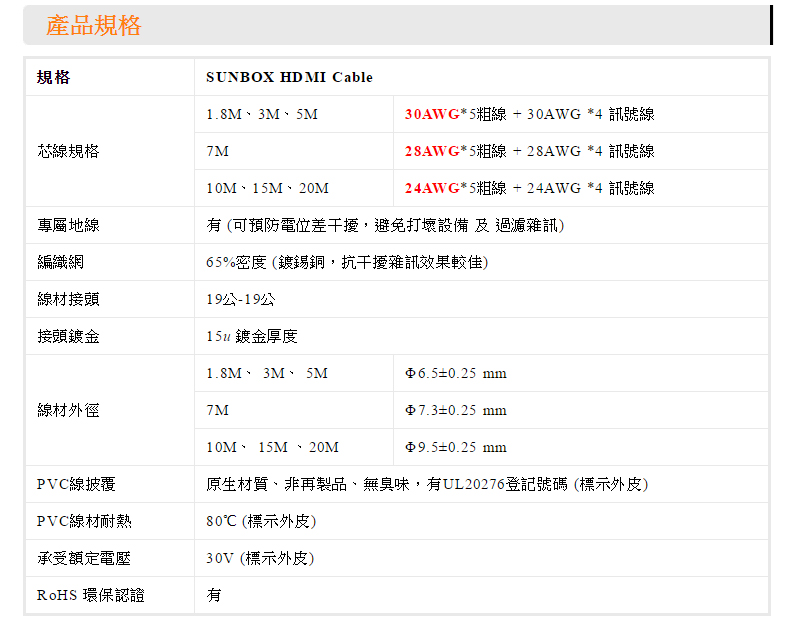Select the 線材接頭 row label

click(x=68, y=299)
